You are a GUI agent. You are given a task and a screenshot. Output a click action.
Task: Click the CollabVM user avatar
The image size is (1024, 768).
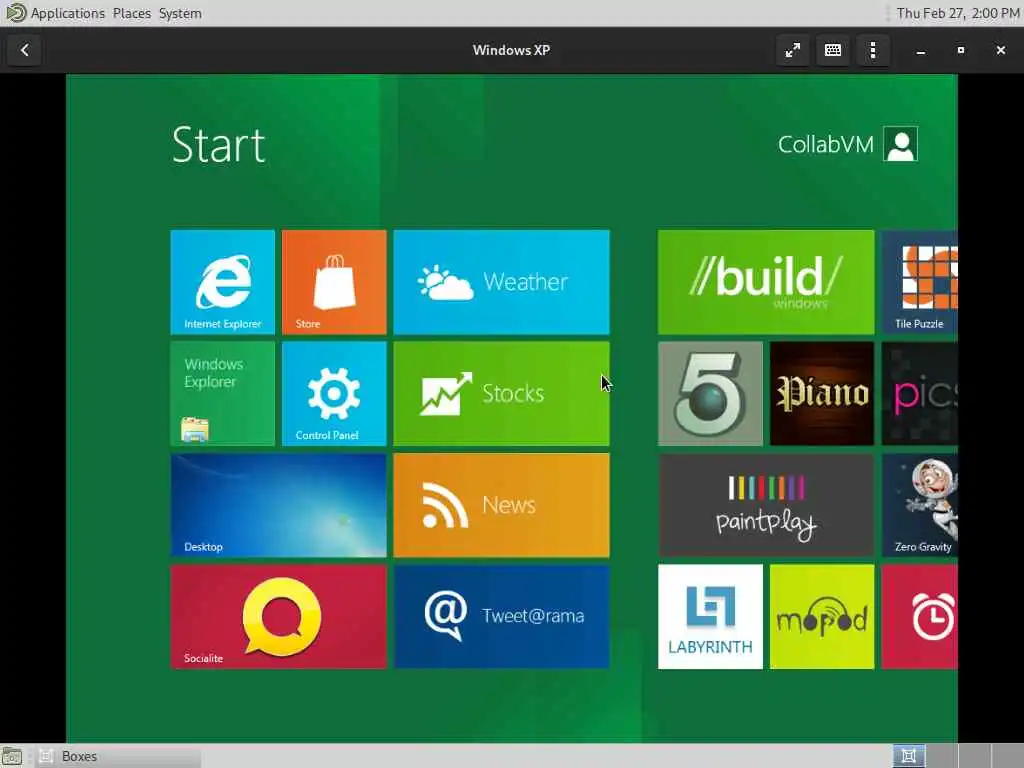(901, 144)
